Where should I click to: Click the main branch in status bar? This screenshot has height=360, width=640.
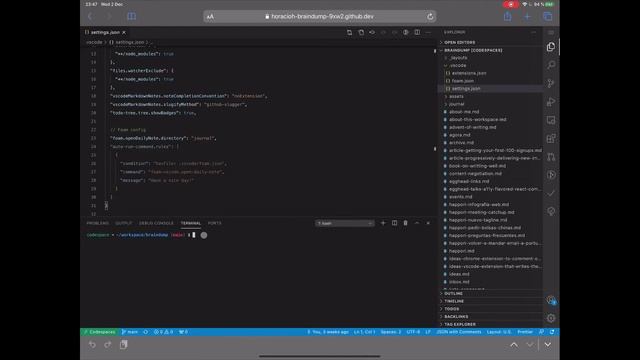[130, 332]
